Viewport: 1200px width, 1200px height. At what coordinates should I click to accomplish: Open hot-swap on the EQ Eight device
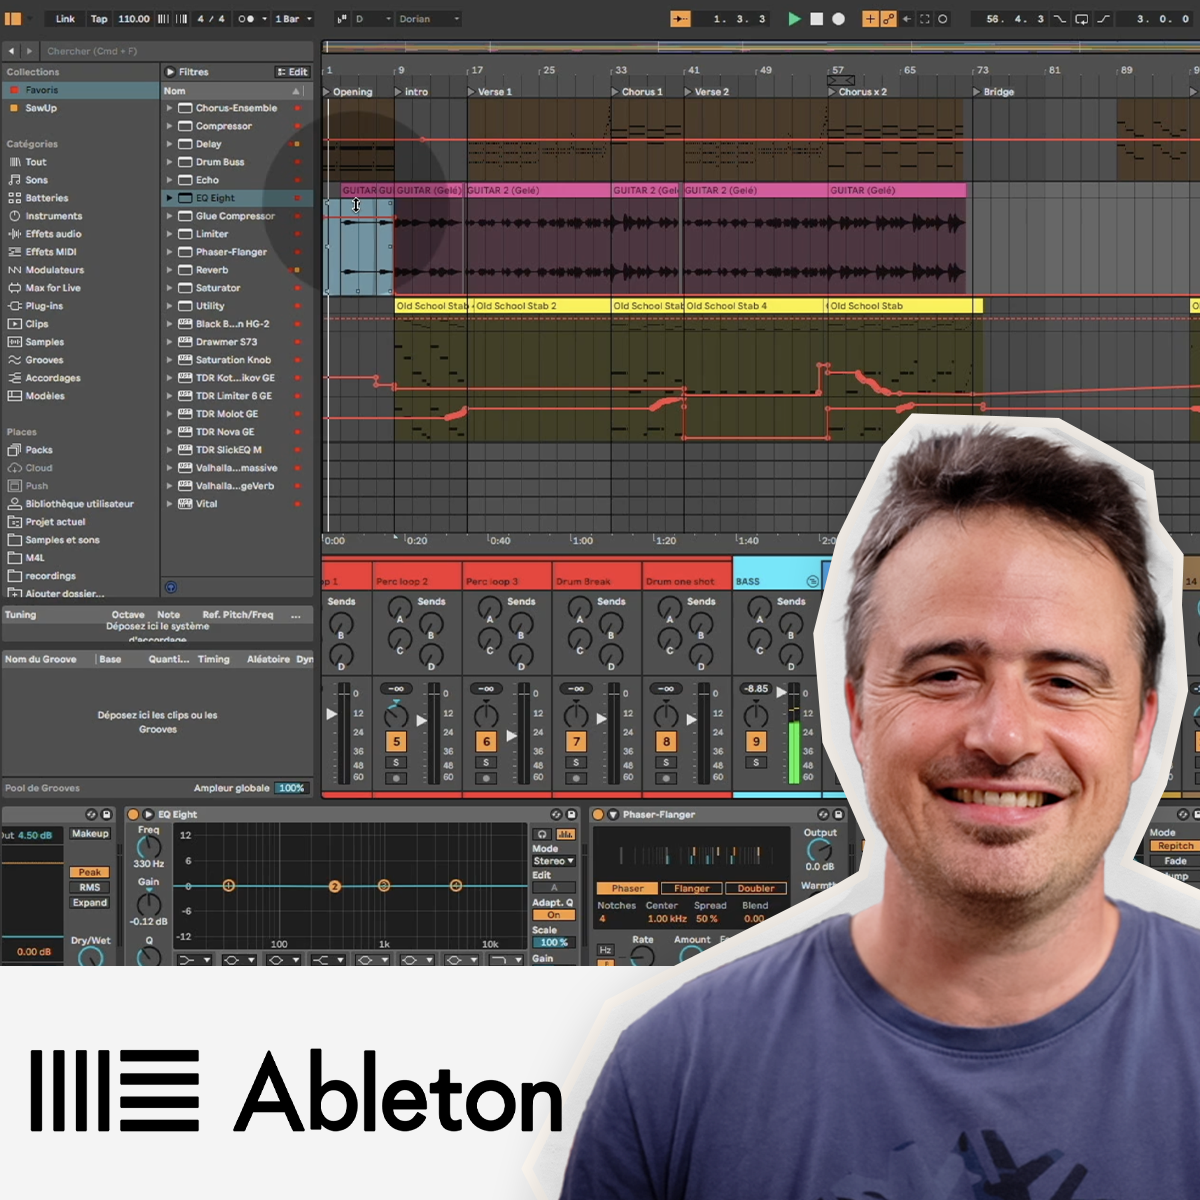coord(557,814)
